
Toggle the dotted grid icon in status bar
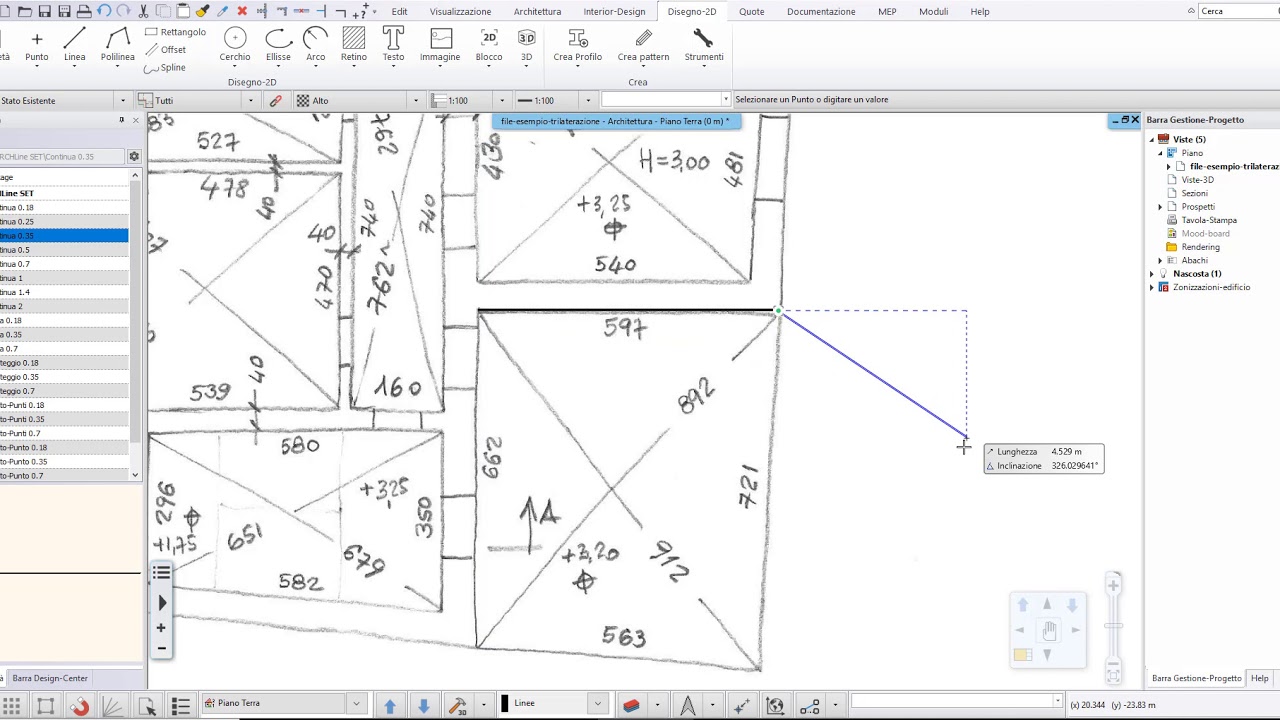tap(12, 705)
